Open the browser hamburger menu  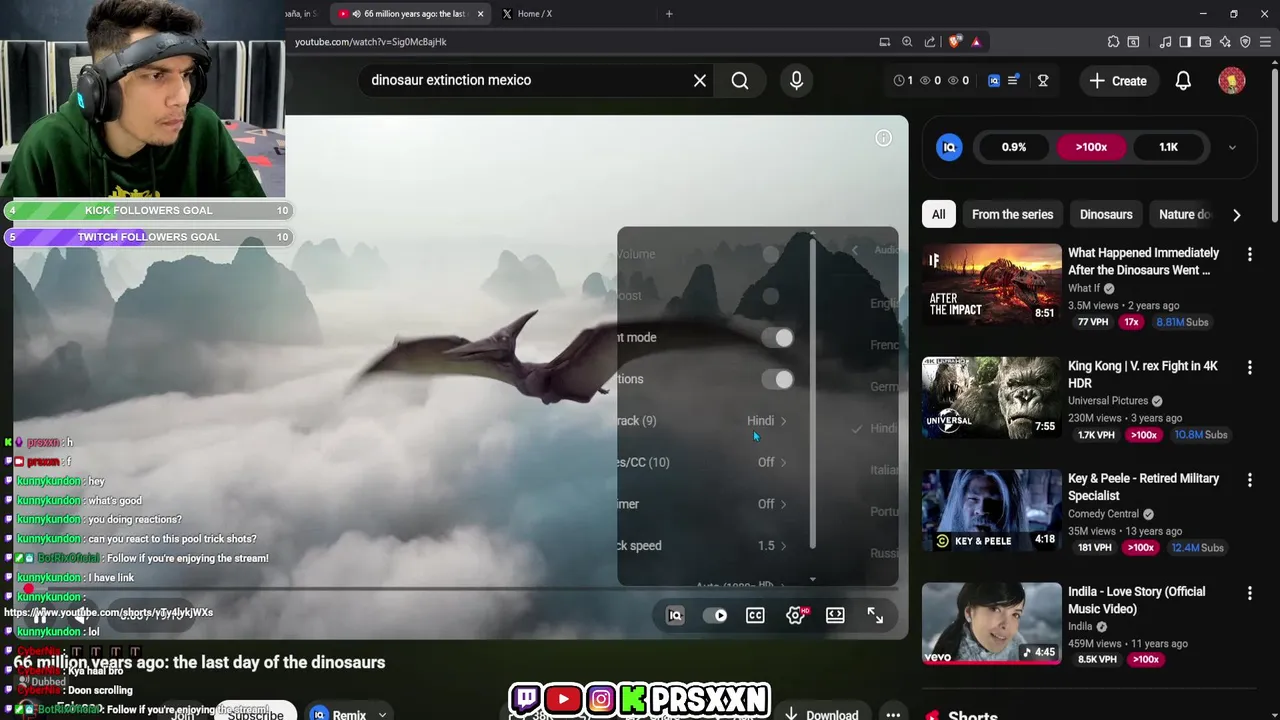pyautogui.click(x=1265, y=42)
